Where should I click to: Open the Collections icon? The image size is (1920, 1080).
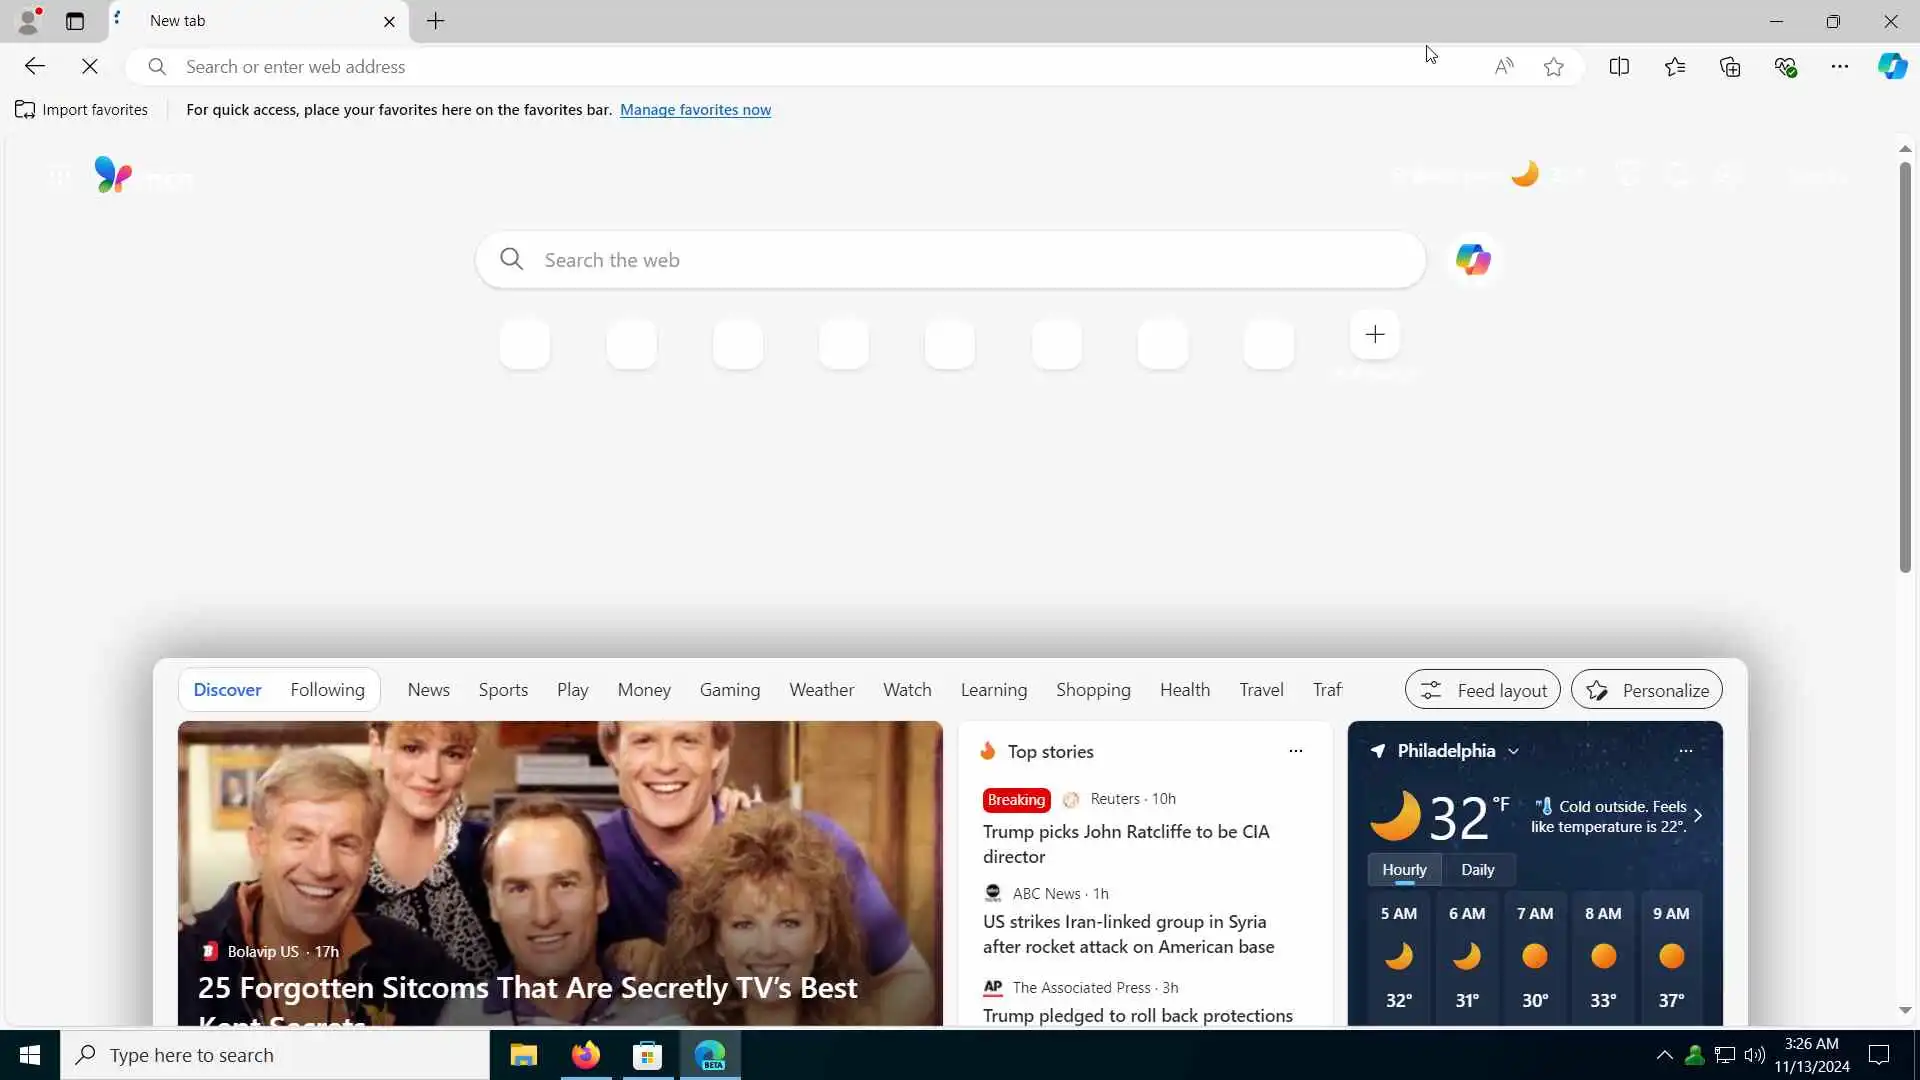point(1730,66)
